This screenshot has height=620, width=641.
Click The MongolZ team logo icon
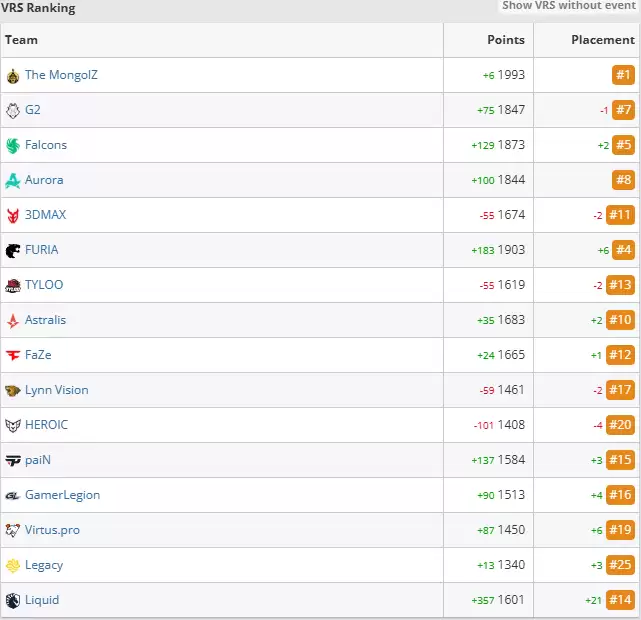pos(12,76)
